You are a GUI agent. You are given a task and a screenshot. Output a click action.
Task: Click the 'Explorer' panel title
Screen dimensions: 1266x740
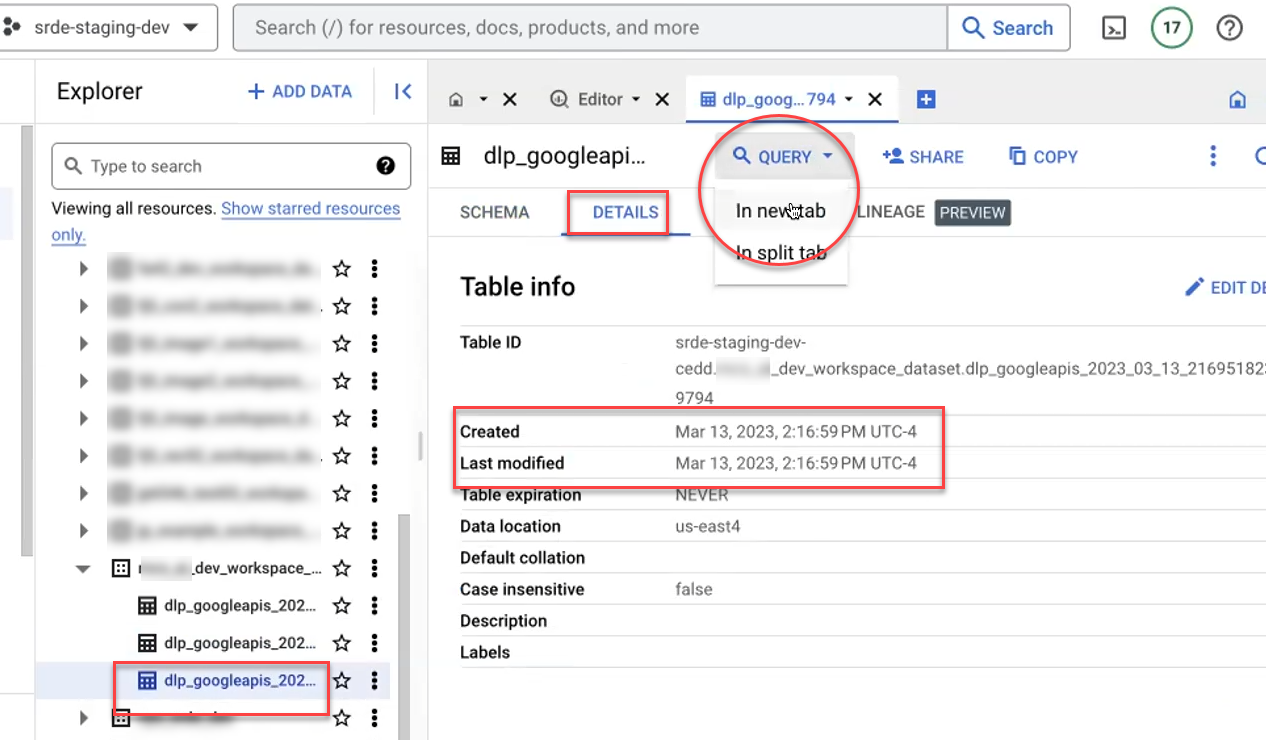[x=100, y=92]
